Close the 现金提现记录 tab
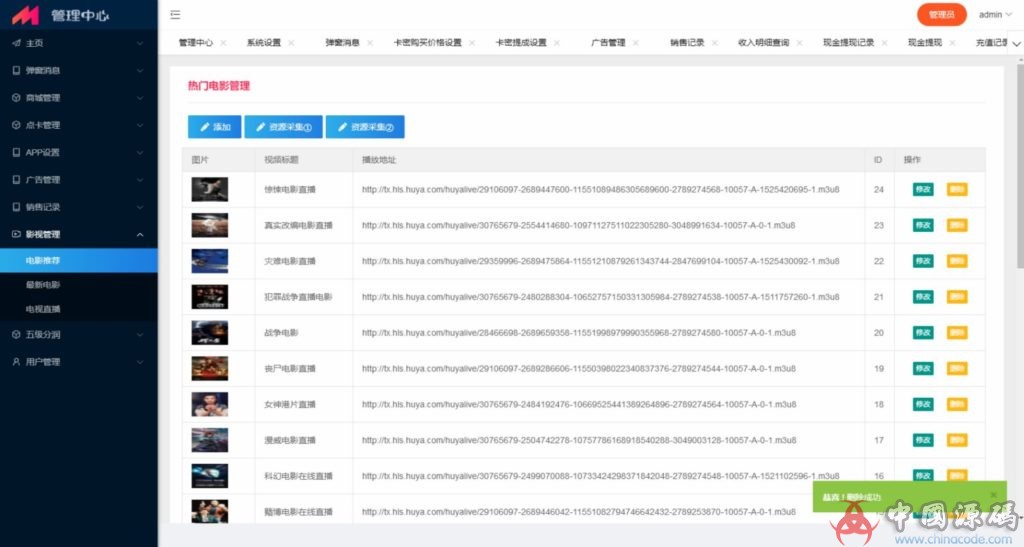Image resolution: width=1024 pixels, height=547 pixels. click(884, 43)
